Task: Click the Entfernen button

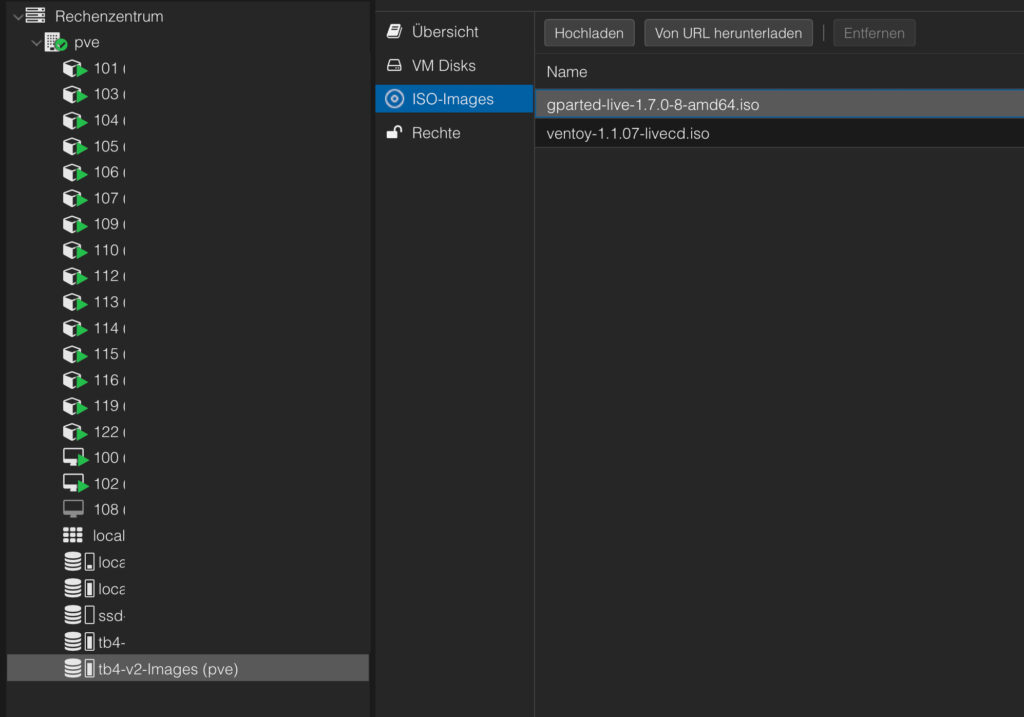Action: click(x=873, y=33)
